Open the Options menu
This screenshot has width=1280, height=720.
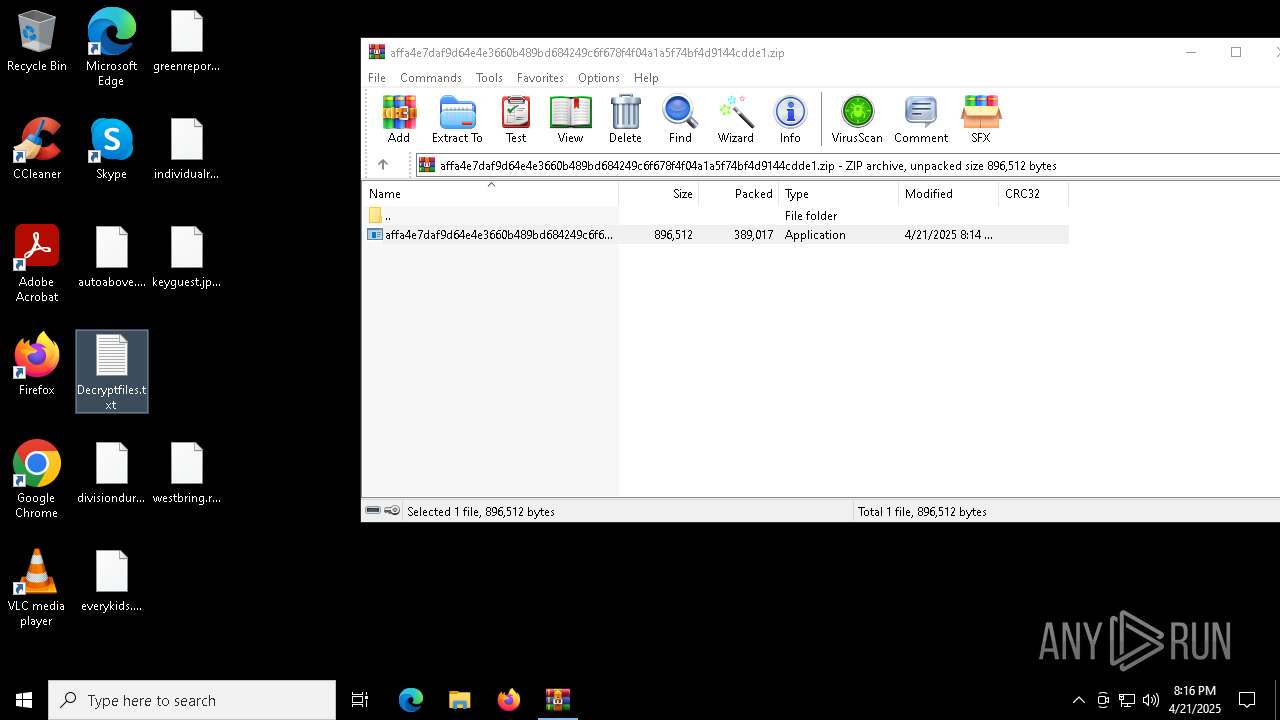pyautogui.click(x=599, y=78)
